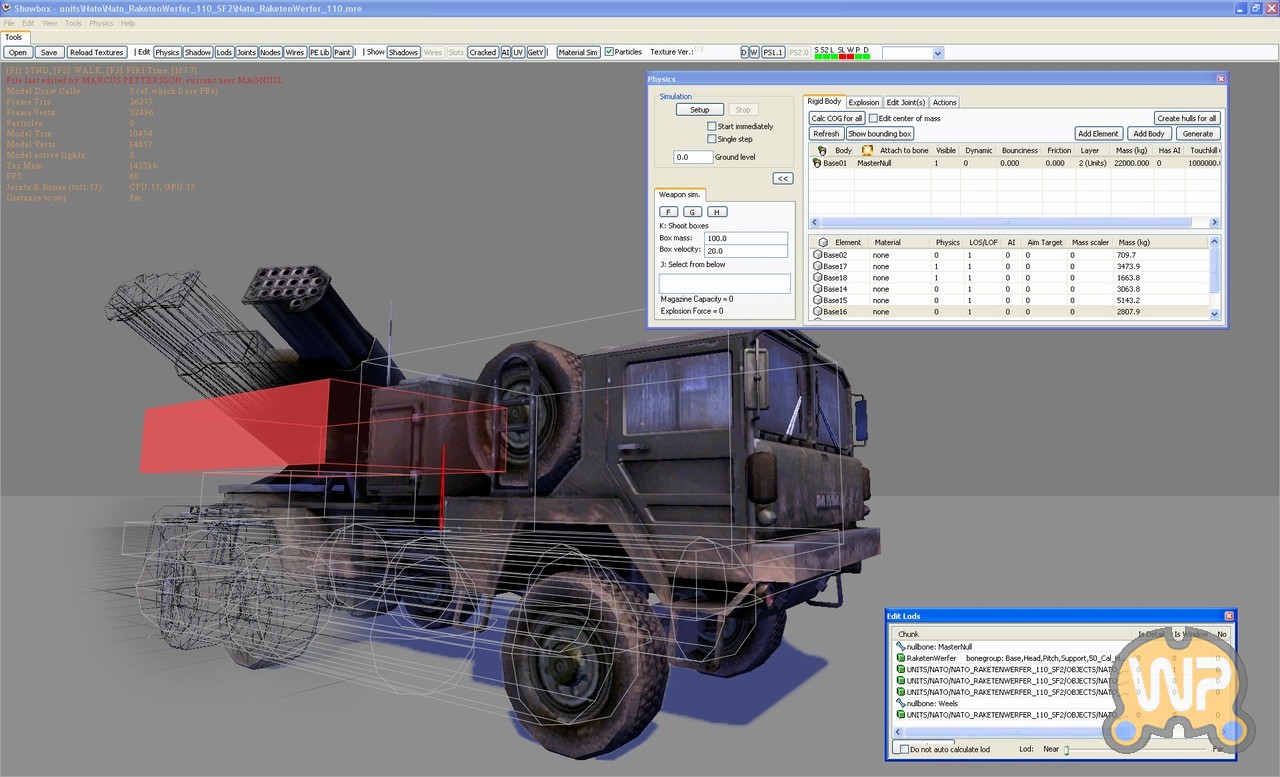
Task: Click the Reload Textures button
Action: pyautogui.click(x=96, y=52)
